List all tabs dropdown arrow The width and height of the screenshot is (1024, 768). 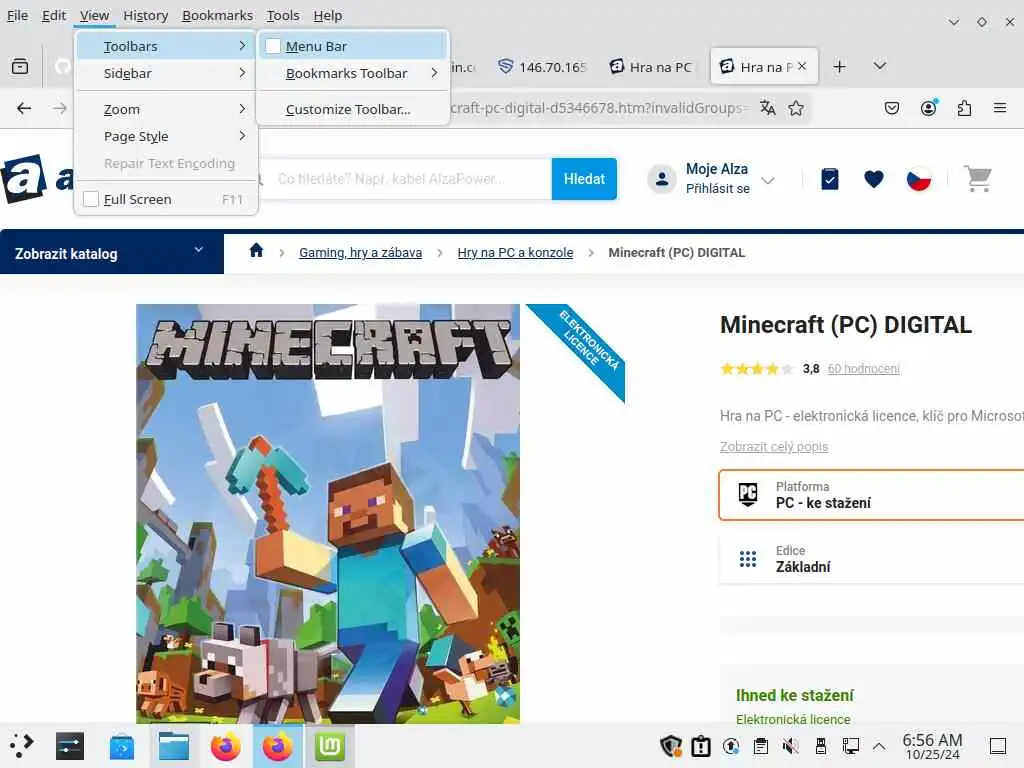point(880,66)
